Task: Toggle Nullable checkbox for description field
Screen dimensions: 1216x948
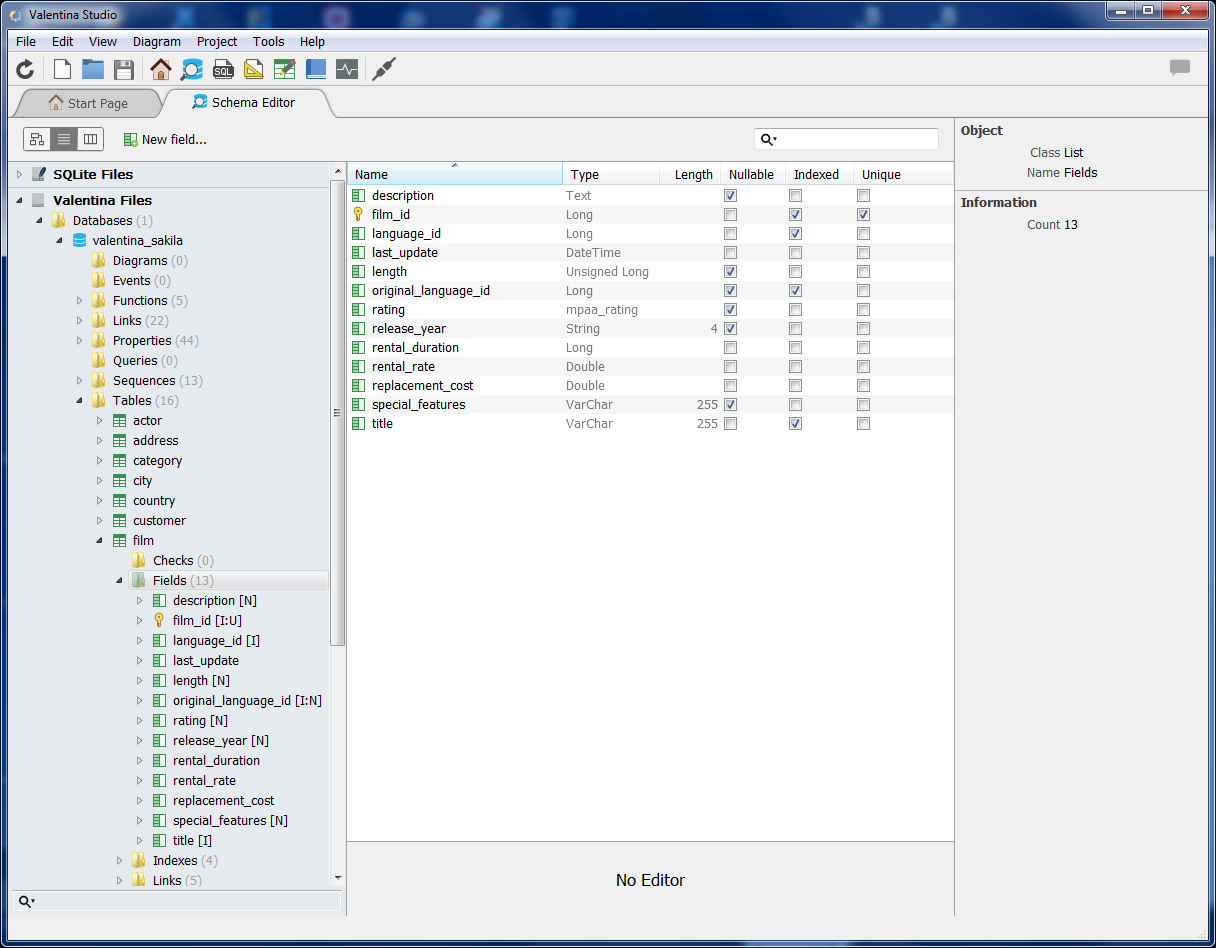Action: tap(731, 196)
